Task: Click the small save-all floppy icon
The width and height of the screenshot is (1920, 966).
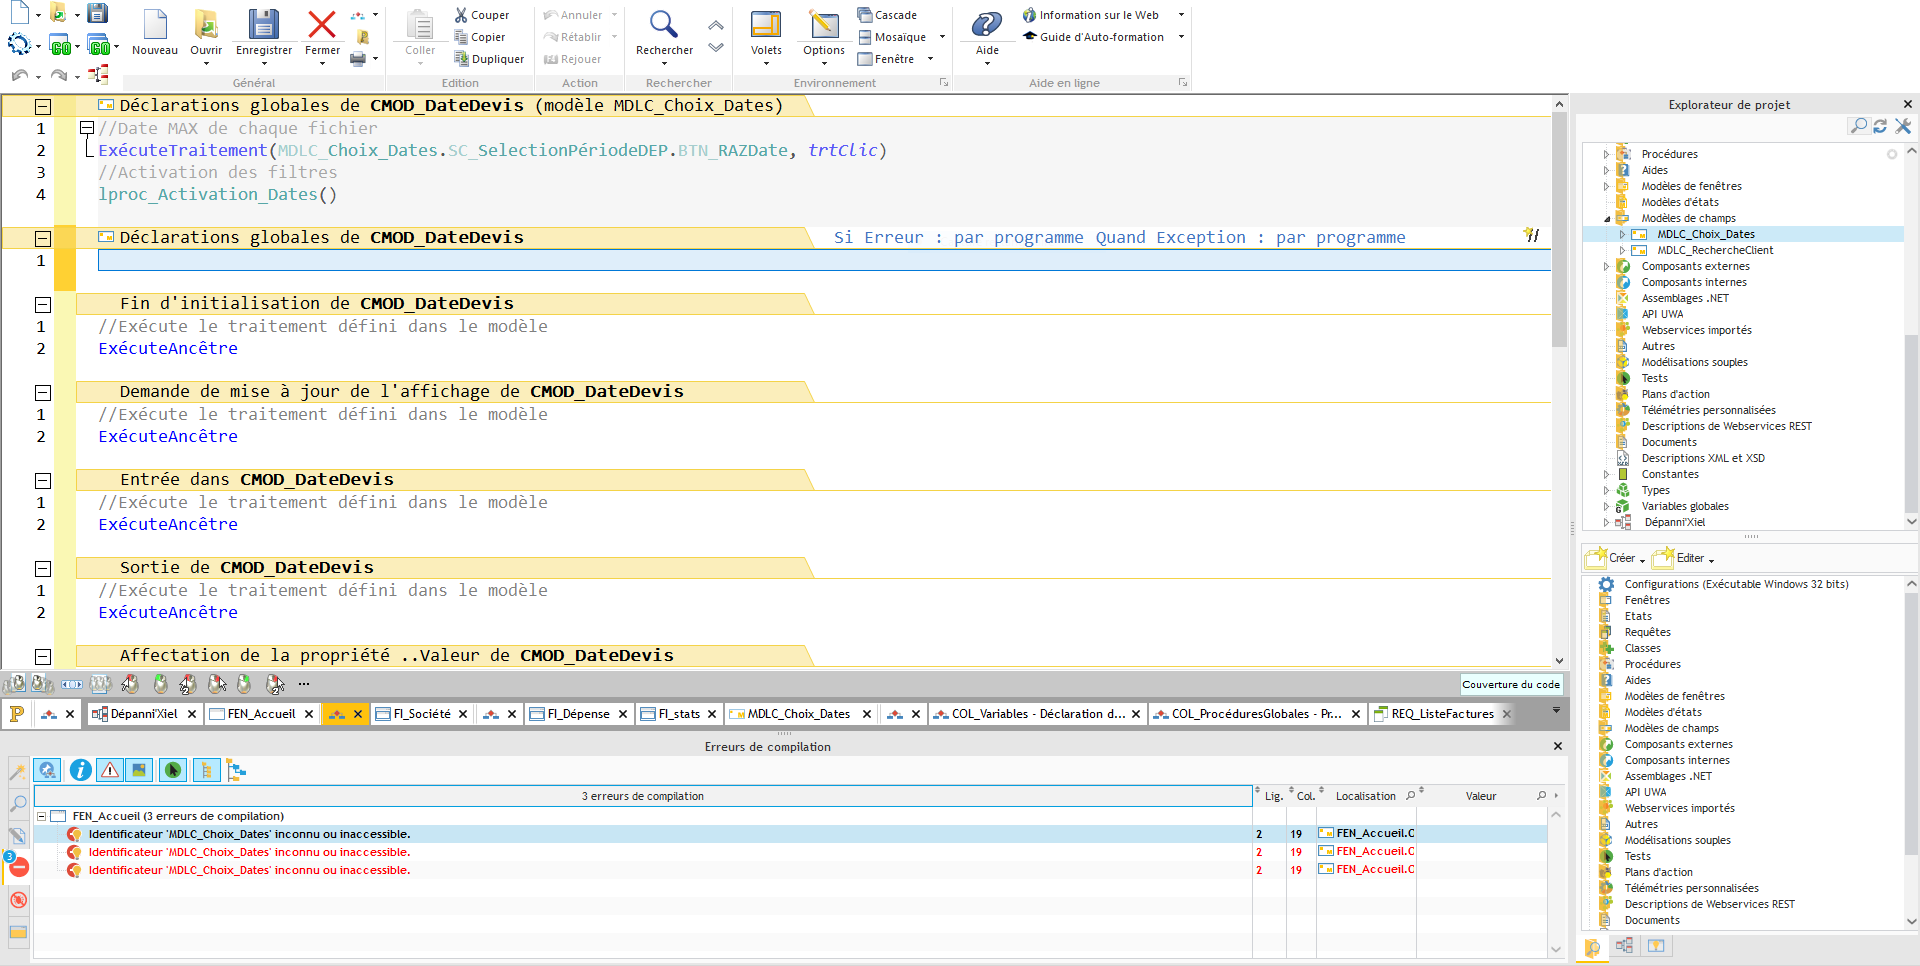Action: tap(97, 13)
